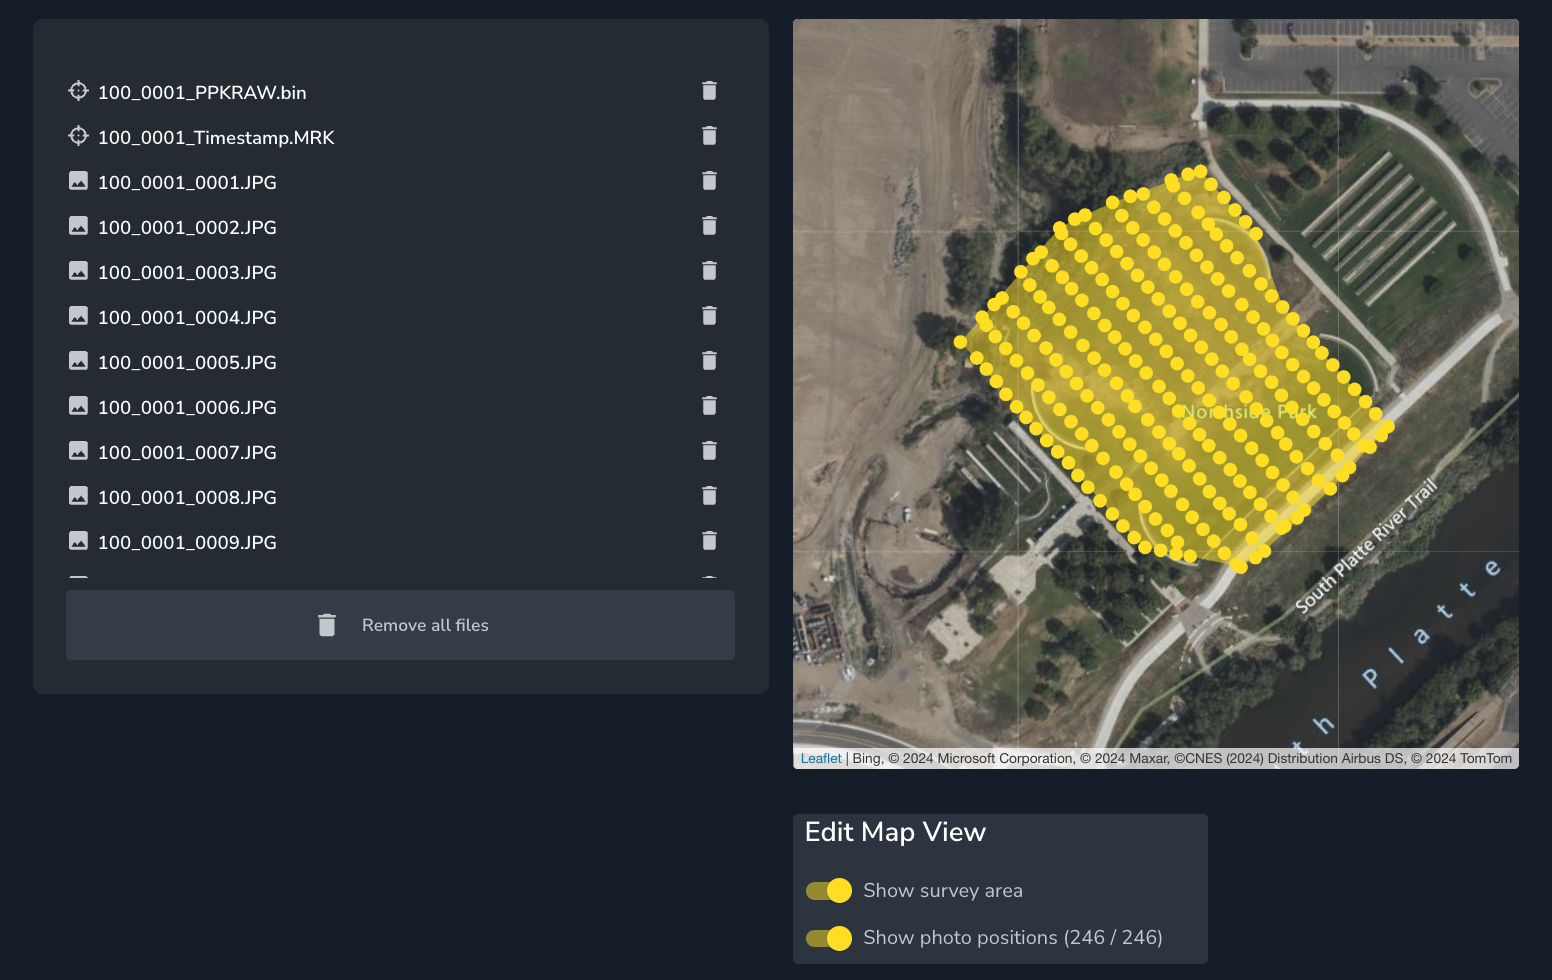The width and height of the screenshot is (1552, 980).
Task: Remove 100_0001_Timestamp.MRK via its trash icon
Action: [x=709, y=136]
